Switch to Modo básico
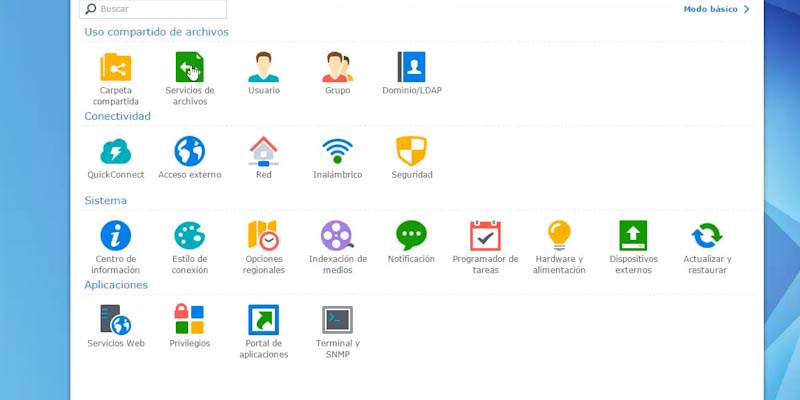 (710, 9)
